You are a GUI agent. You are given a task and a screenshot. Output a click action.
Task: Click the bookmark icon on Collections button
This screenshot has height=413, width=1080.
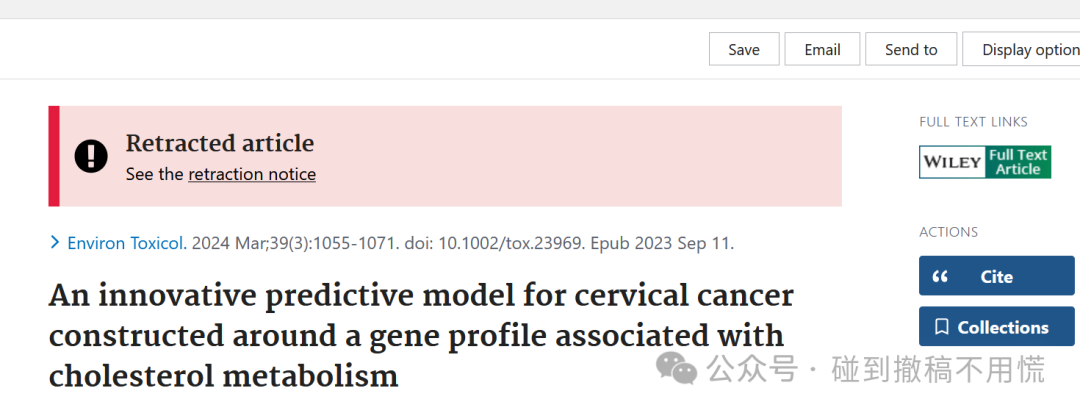click(942, 327)
